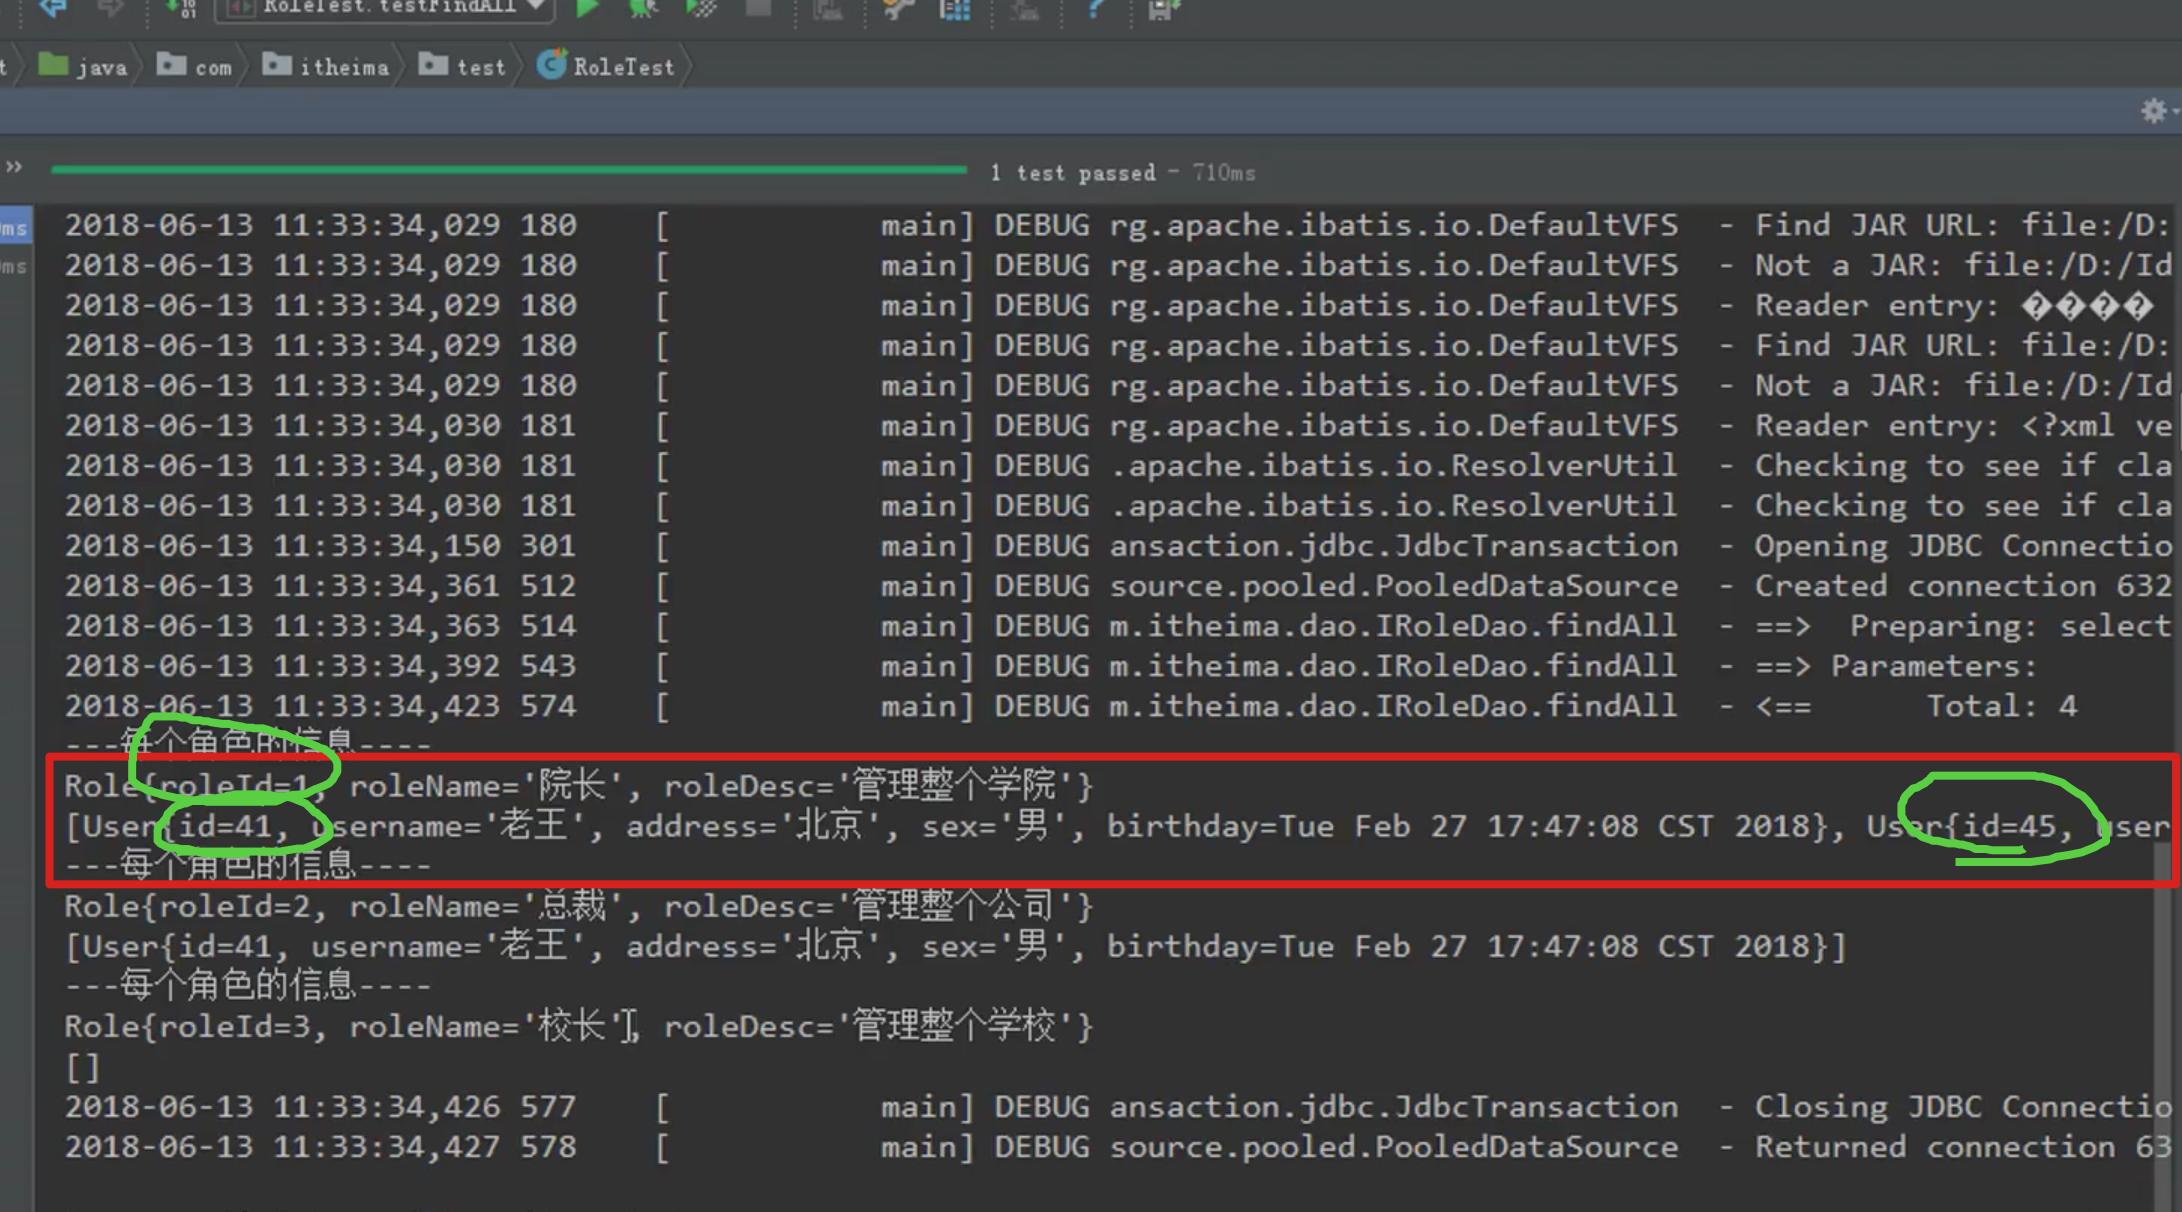Click the Stop square button
The height and width of the screenshot is (1212, 2182).
coord(759,9)
